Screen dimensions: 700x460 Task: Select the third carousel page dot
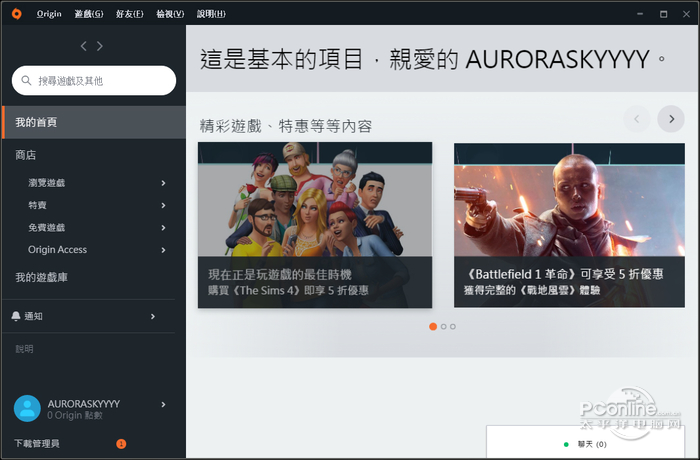[453, 326]
